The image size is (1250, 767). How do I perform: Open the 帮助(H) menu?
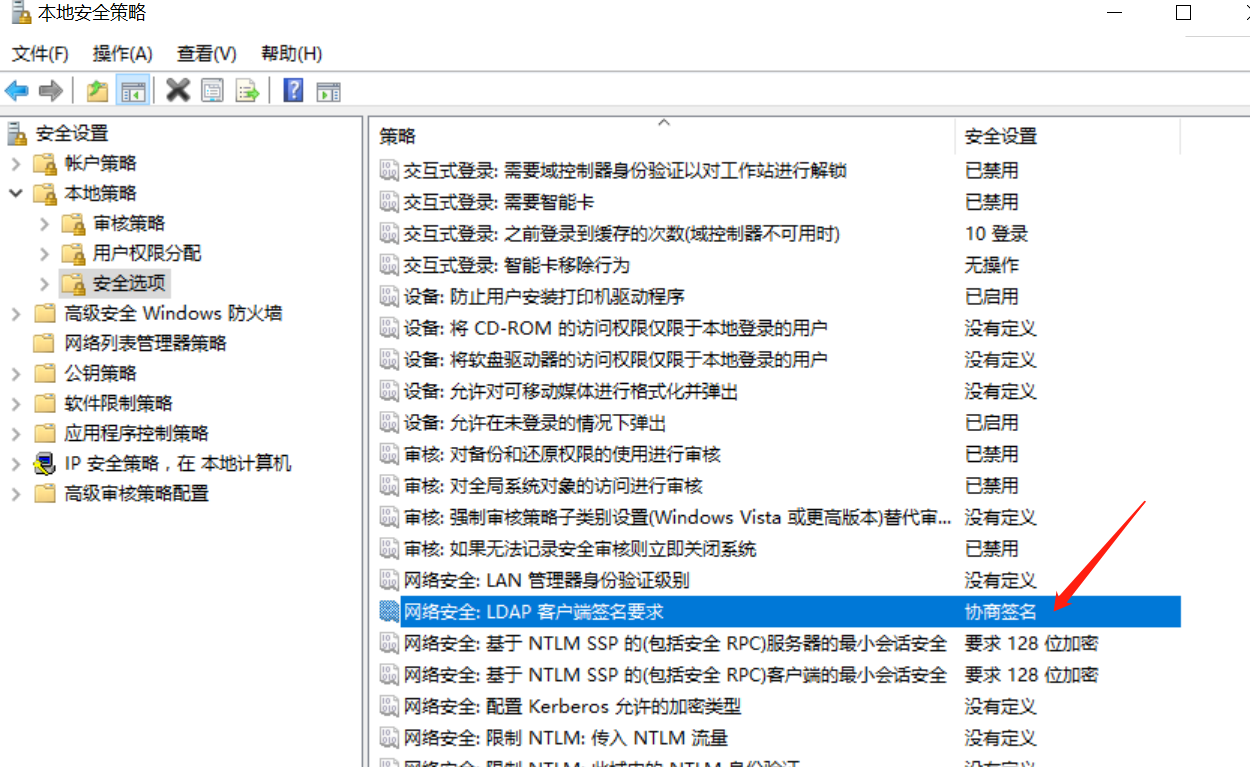tap(289, 53)
